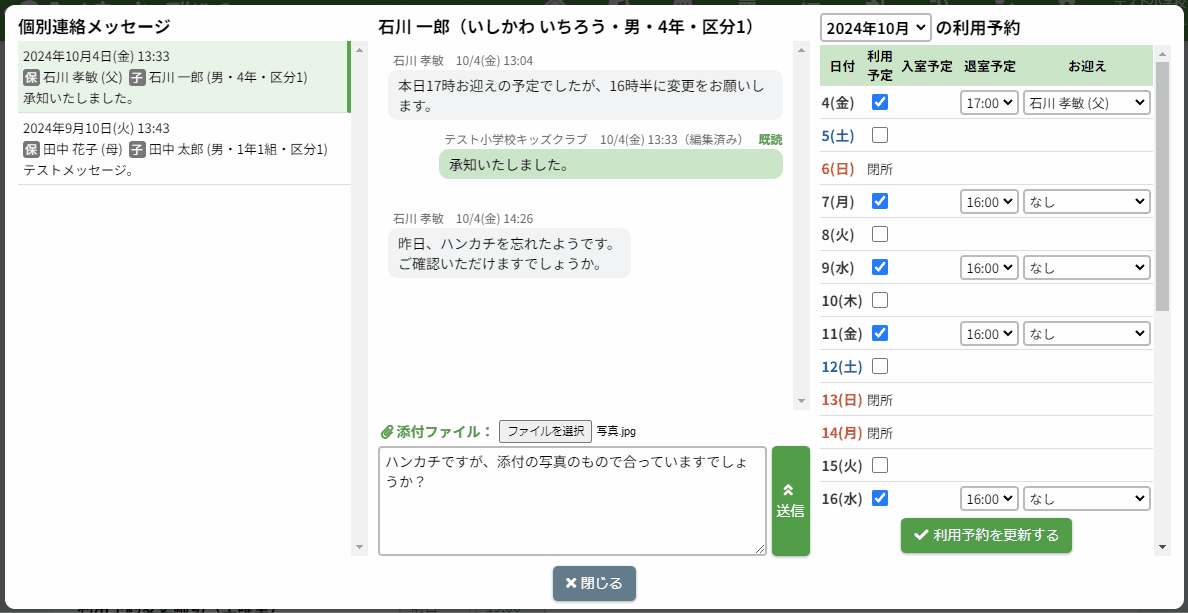
Task: Toggle the reservation checkbox for 10(木)
Action: pyautogui.click(x=880, y=300)
